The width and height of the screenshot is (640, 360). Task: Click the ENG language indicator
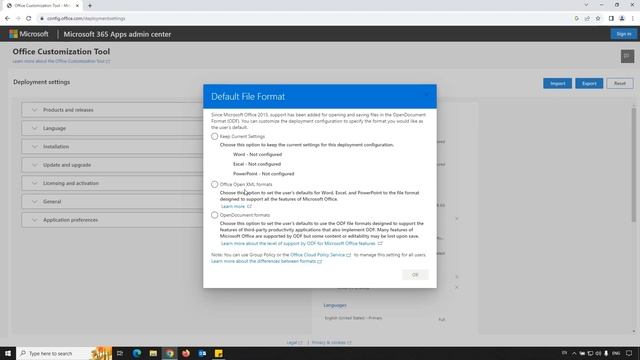pos(616,353)
